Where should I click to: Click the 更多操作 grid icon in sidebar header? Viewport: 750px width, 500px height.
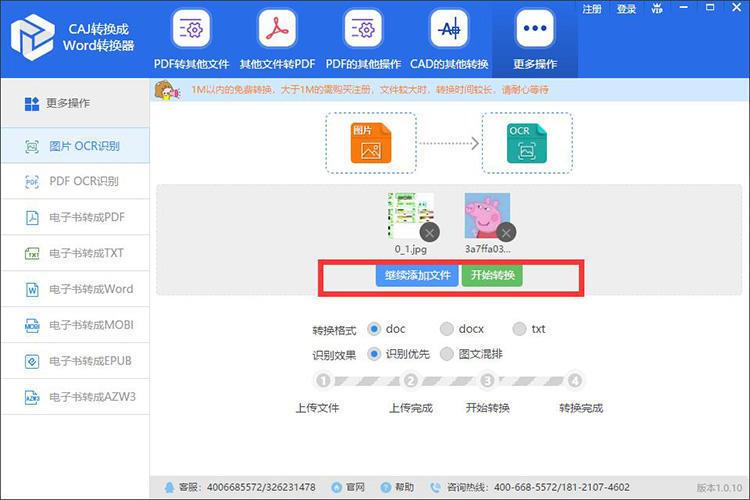[32, 103]
